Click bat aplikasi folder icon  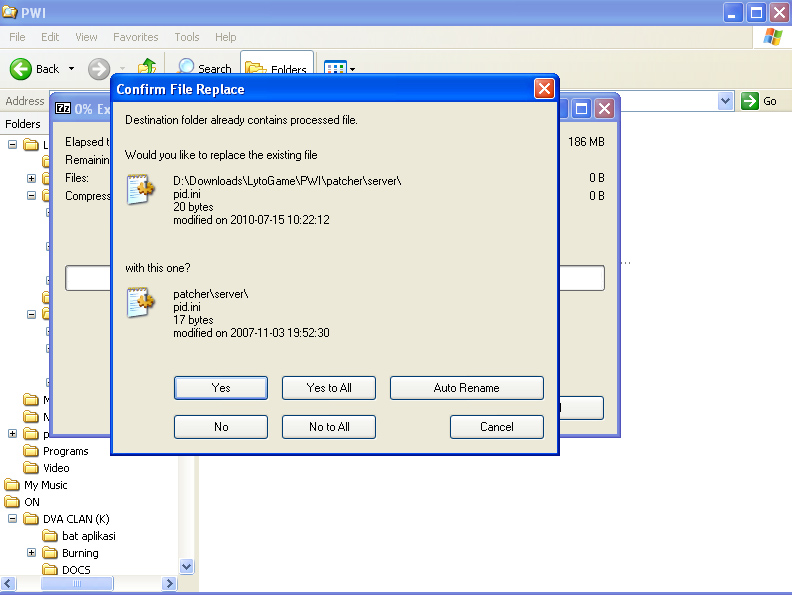[50, 536]
